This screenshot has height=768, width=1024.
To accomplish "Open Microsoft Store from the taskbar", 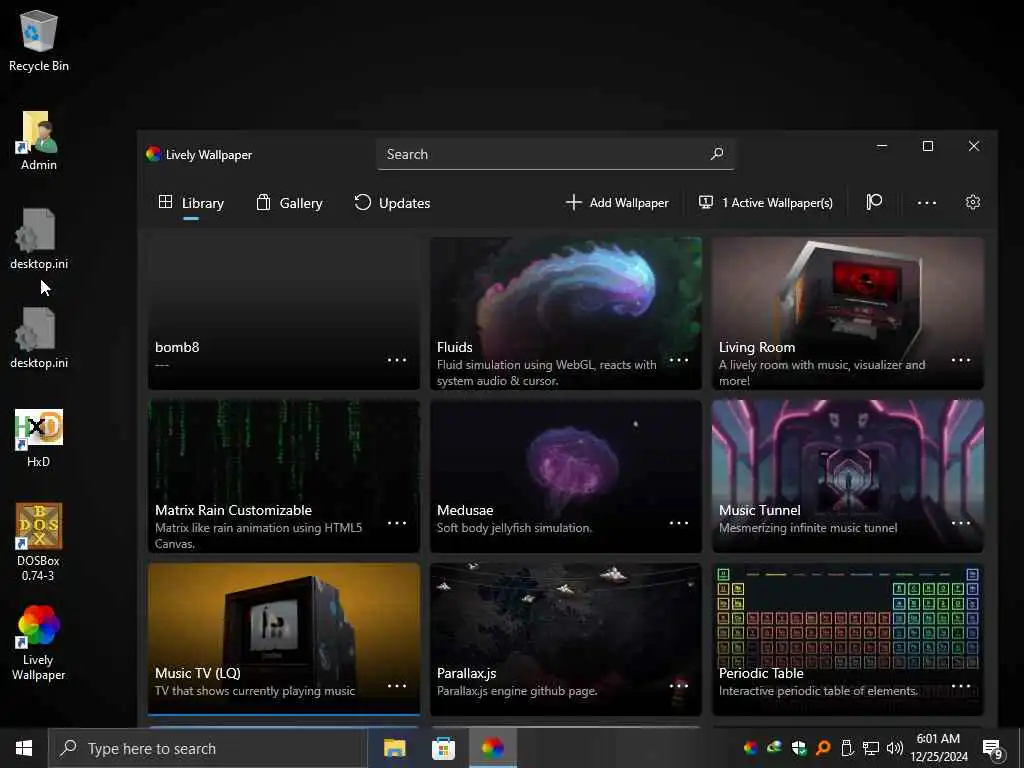I will point(443,748).
